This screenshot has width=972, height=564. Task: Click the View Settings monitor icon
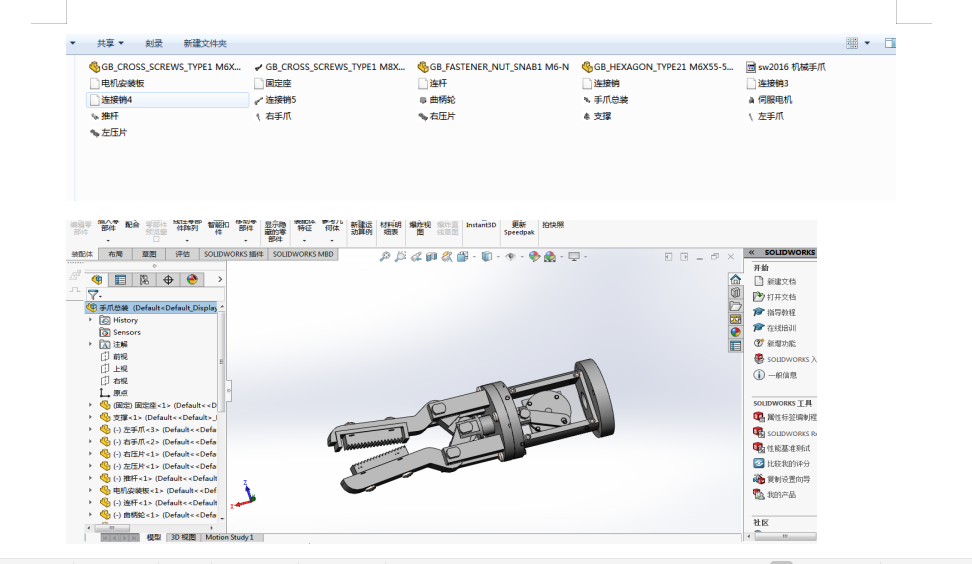[574, 257]
